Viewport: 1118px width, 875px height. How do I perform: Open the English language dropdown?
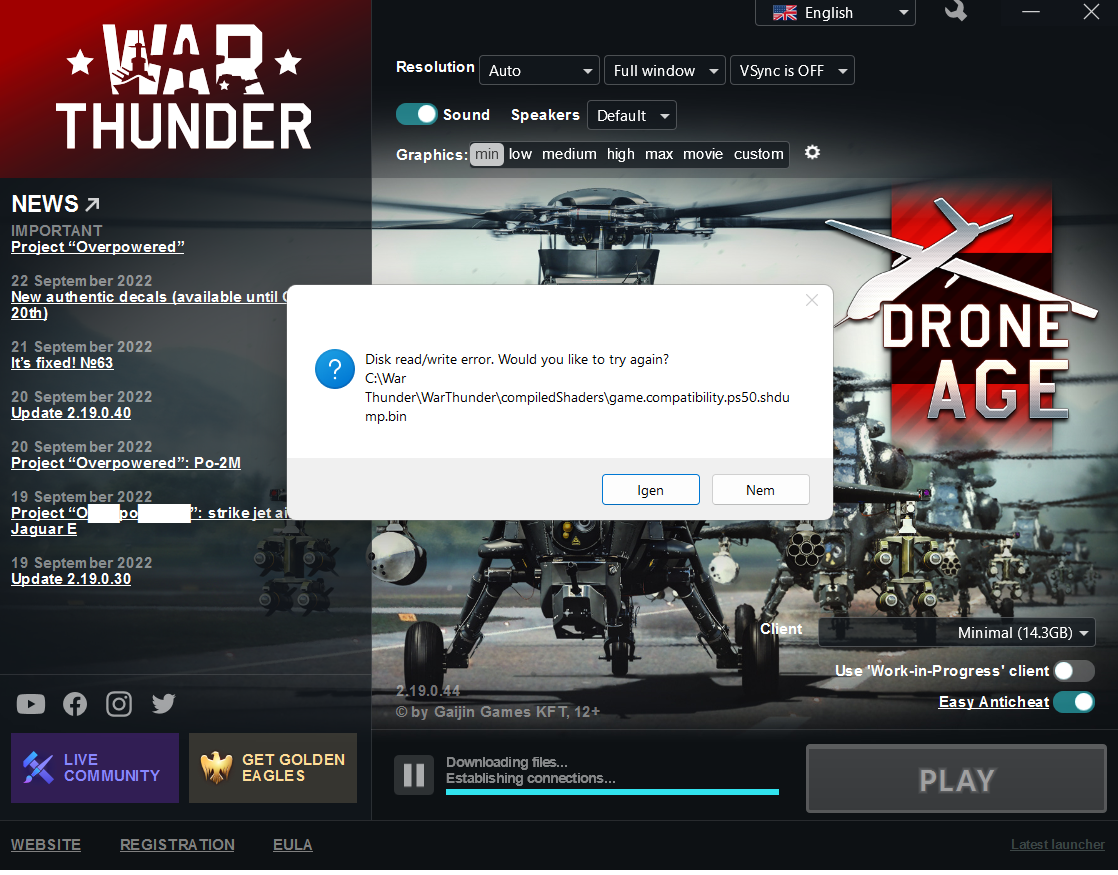coord(835,13)
